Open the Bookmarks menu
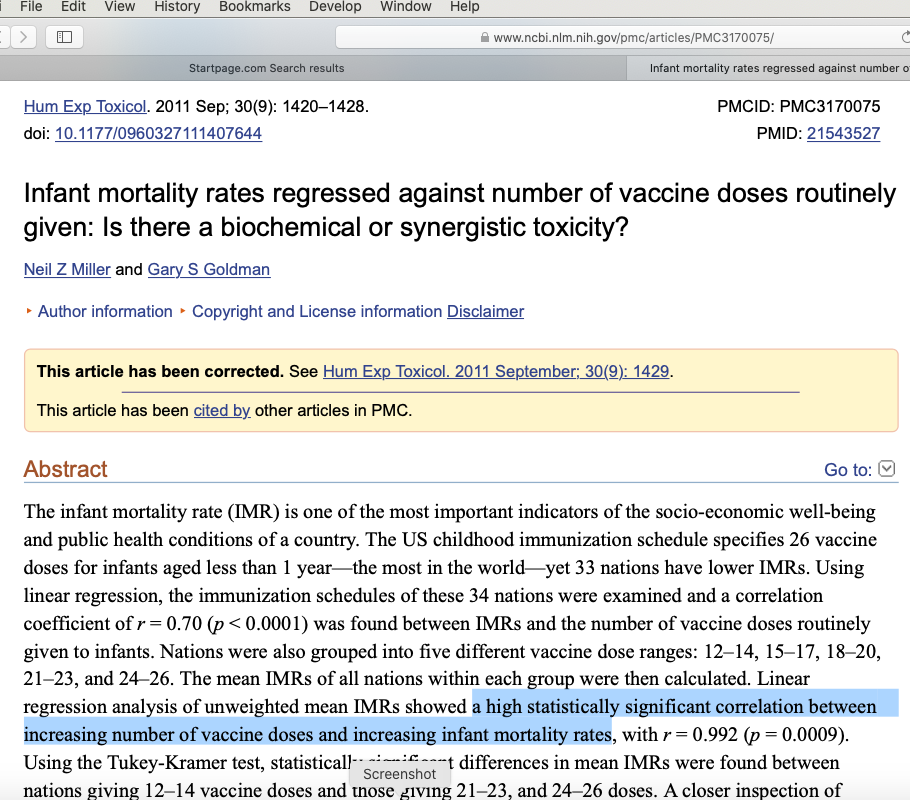This screenshot has width=910, height=800. click(255, 7)
